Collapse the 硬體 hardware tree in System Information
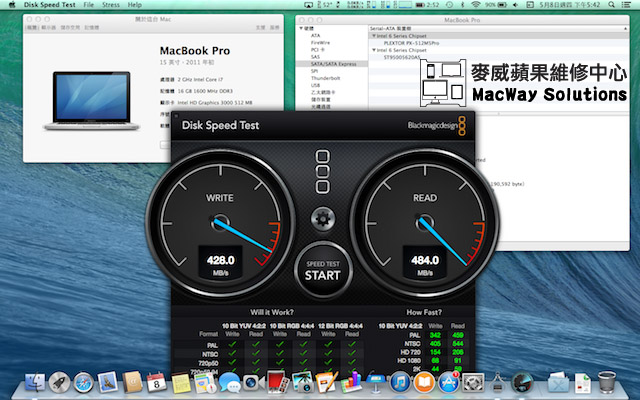Screen dimensions: 640x400 click(301, 28)
